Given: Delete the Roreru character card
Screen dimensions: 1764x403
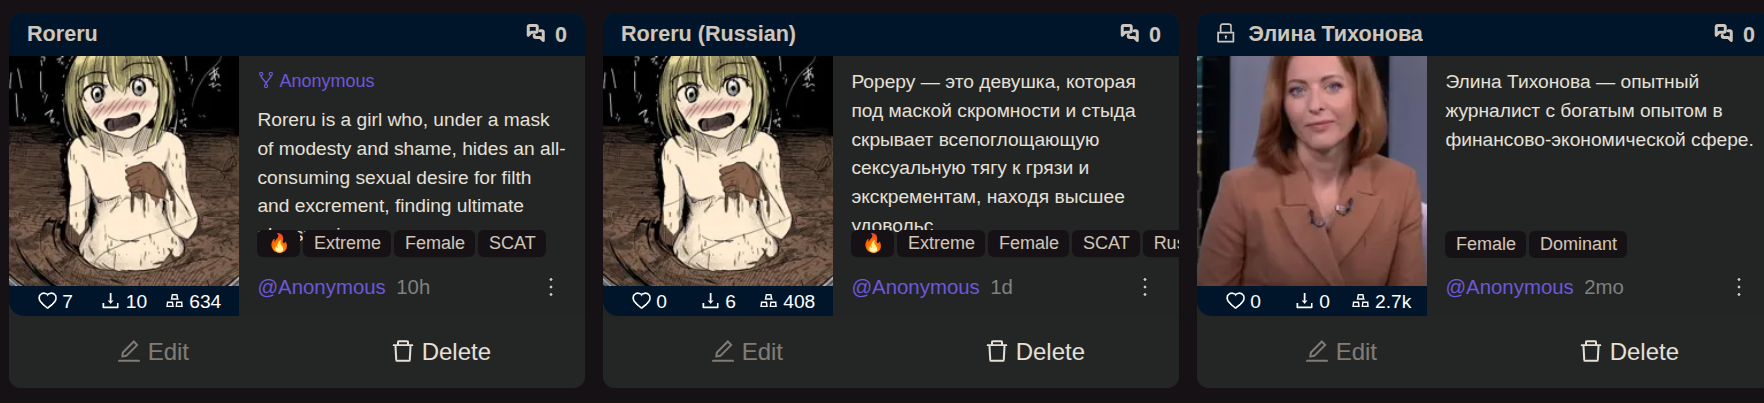Looking at the screenshot, I should (x=441, y=352).
